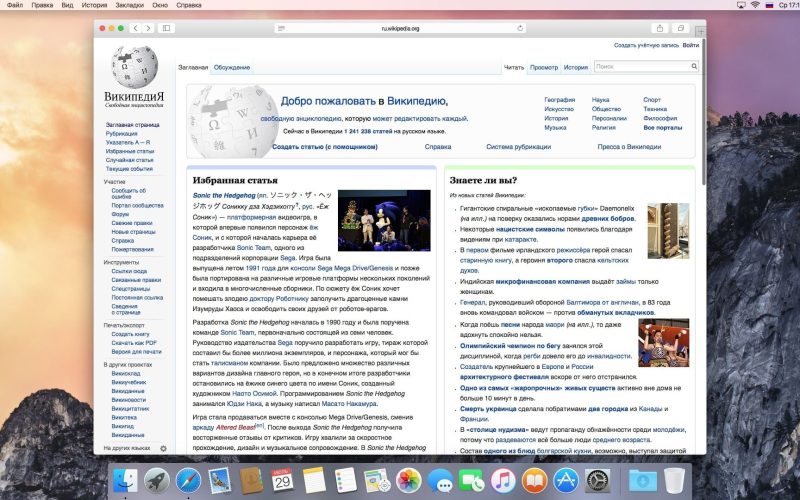The width and height of the screenshot is (800, 500).
Task: Open App Store icon in Dock
Action: coord(566,480)
